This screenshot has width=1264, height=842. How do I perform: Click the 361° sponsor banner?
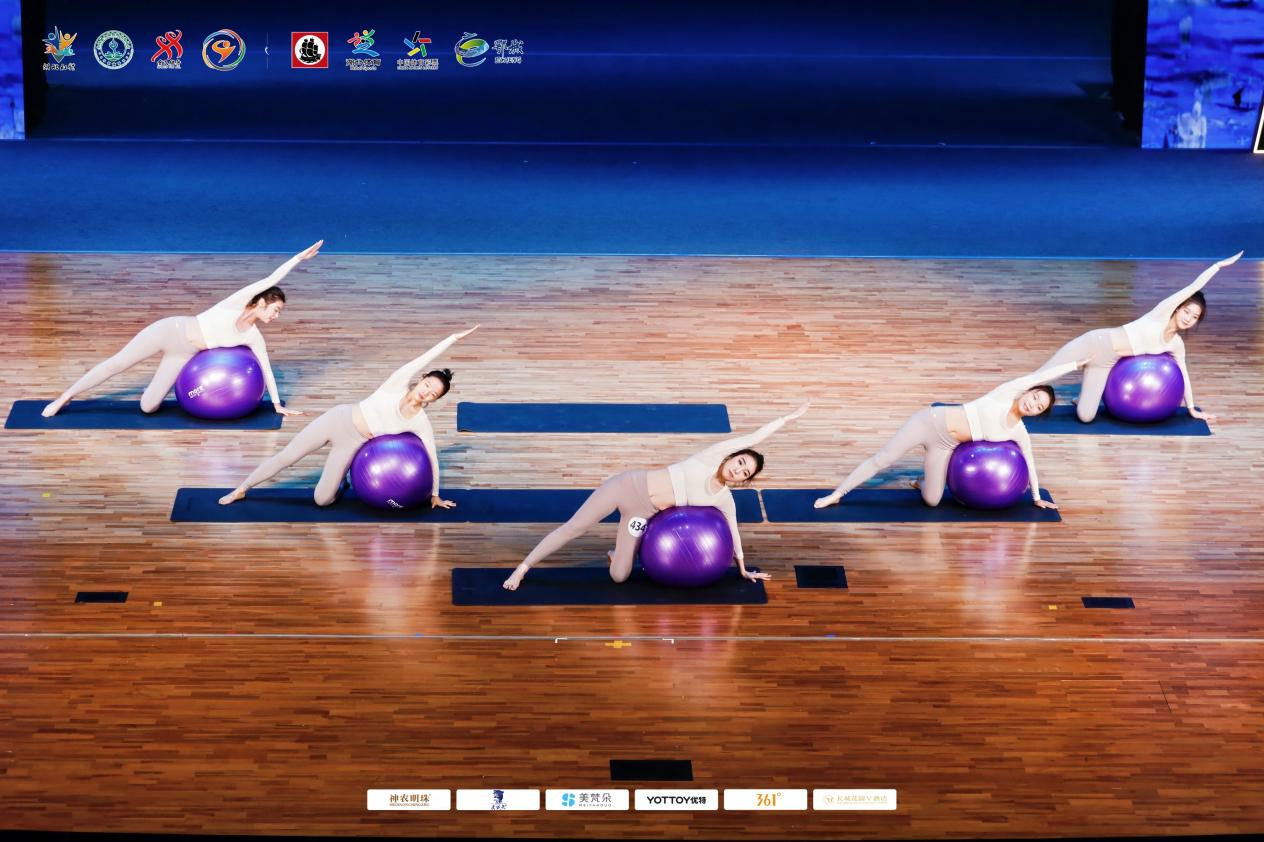765,800
